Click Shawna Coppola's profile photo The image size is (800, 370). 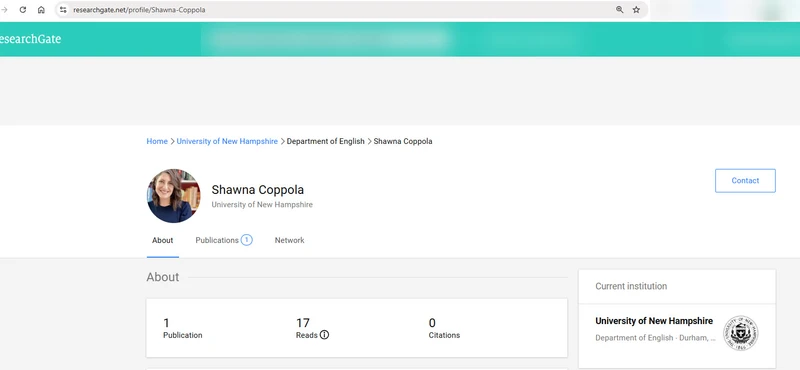pos(173,196)
